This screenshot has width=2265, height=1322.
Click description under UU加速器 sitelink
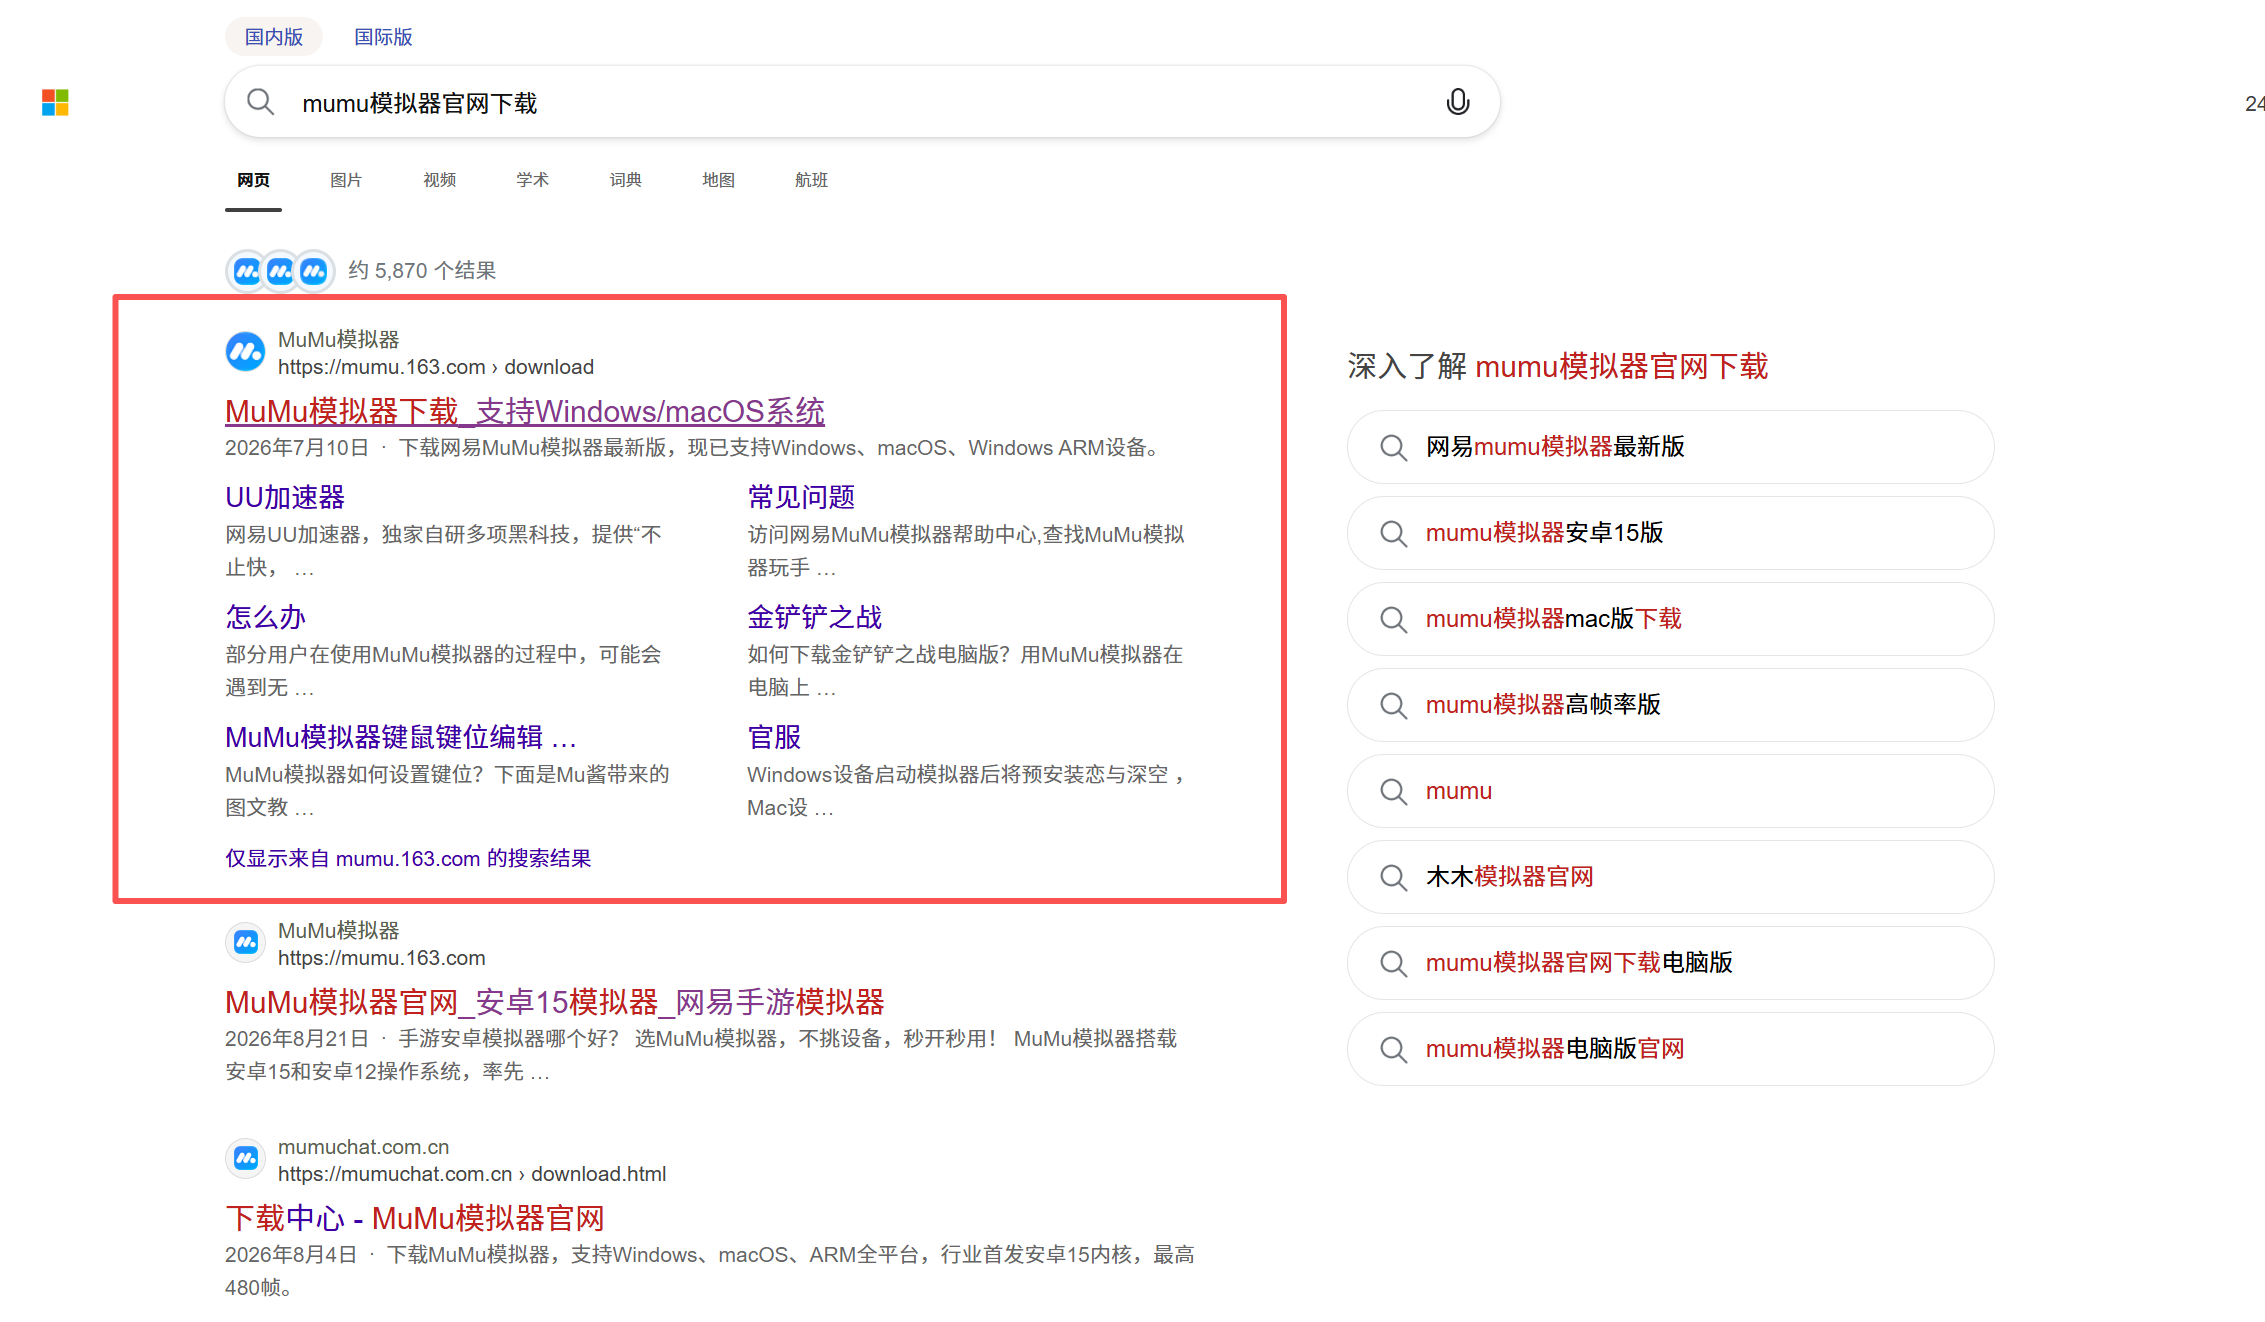(x=444, y=551)
